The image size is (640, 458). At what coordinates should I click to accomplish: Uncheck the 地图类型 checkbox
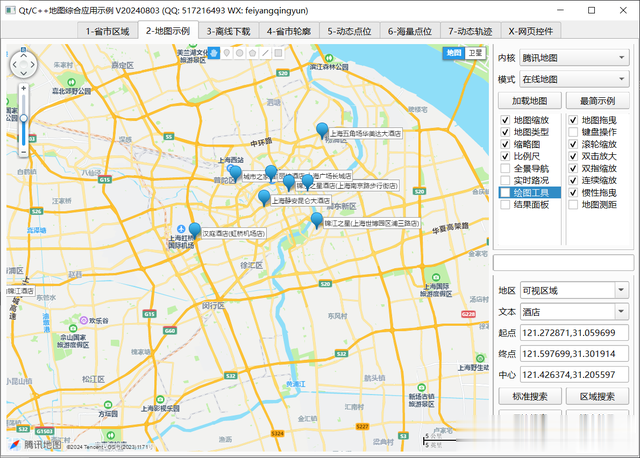coord(505,132)
